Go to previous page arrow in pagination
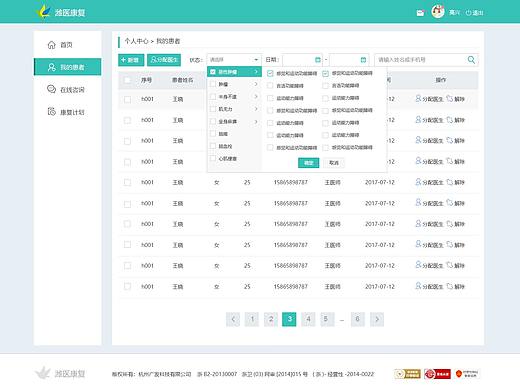Viewport: 520px width, 390px height. [x=233, y=319]
